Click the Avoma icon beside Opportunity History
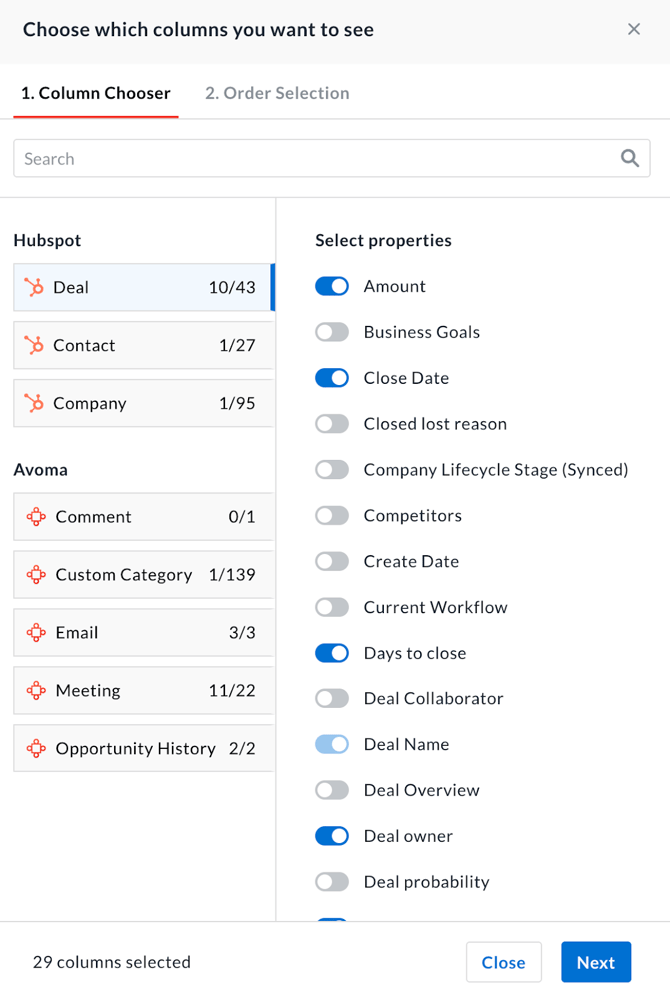 pos(36,749)
